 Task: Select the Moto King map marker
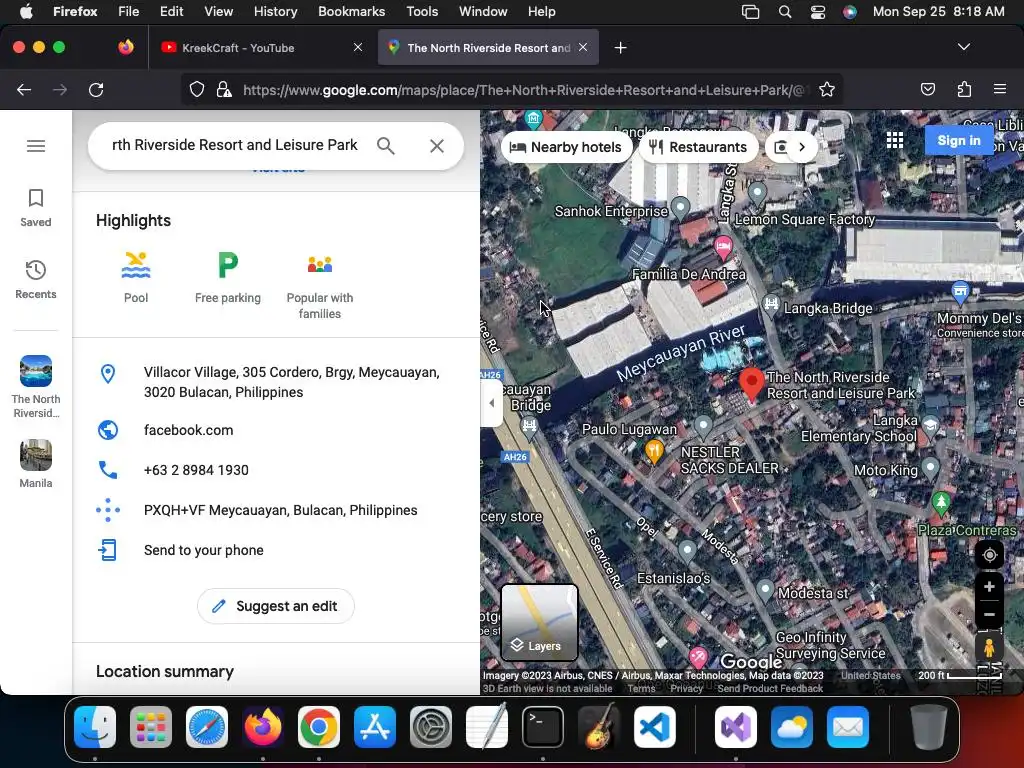point(931,468)
